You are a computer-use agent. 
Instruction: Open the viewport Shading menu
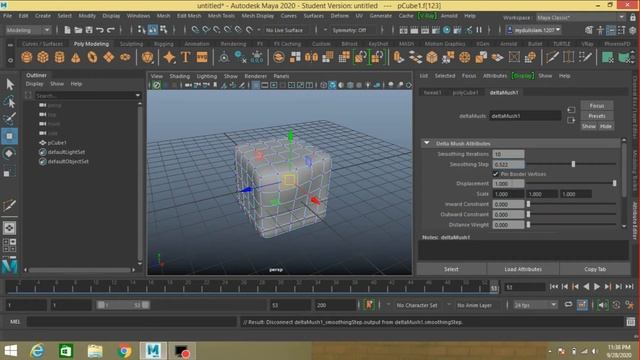click(180, 76)
